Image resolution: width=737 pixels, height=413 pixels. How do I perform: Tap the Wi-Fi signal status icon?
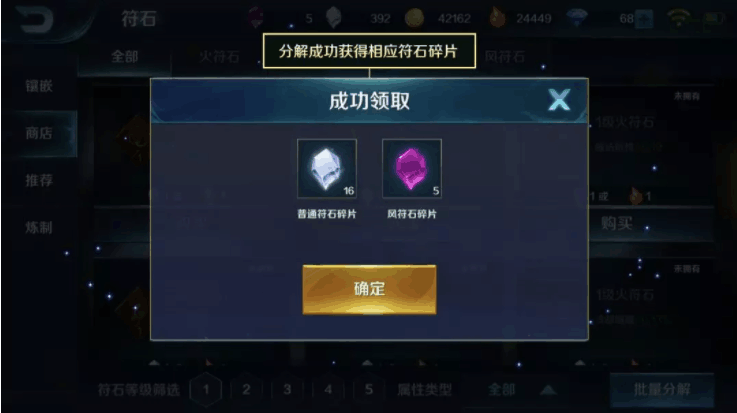coord(679,18)
